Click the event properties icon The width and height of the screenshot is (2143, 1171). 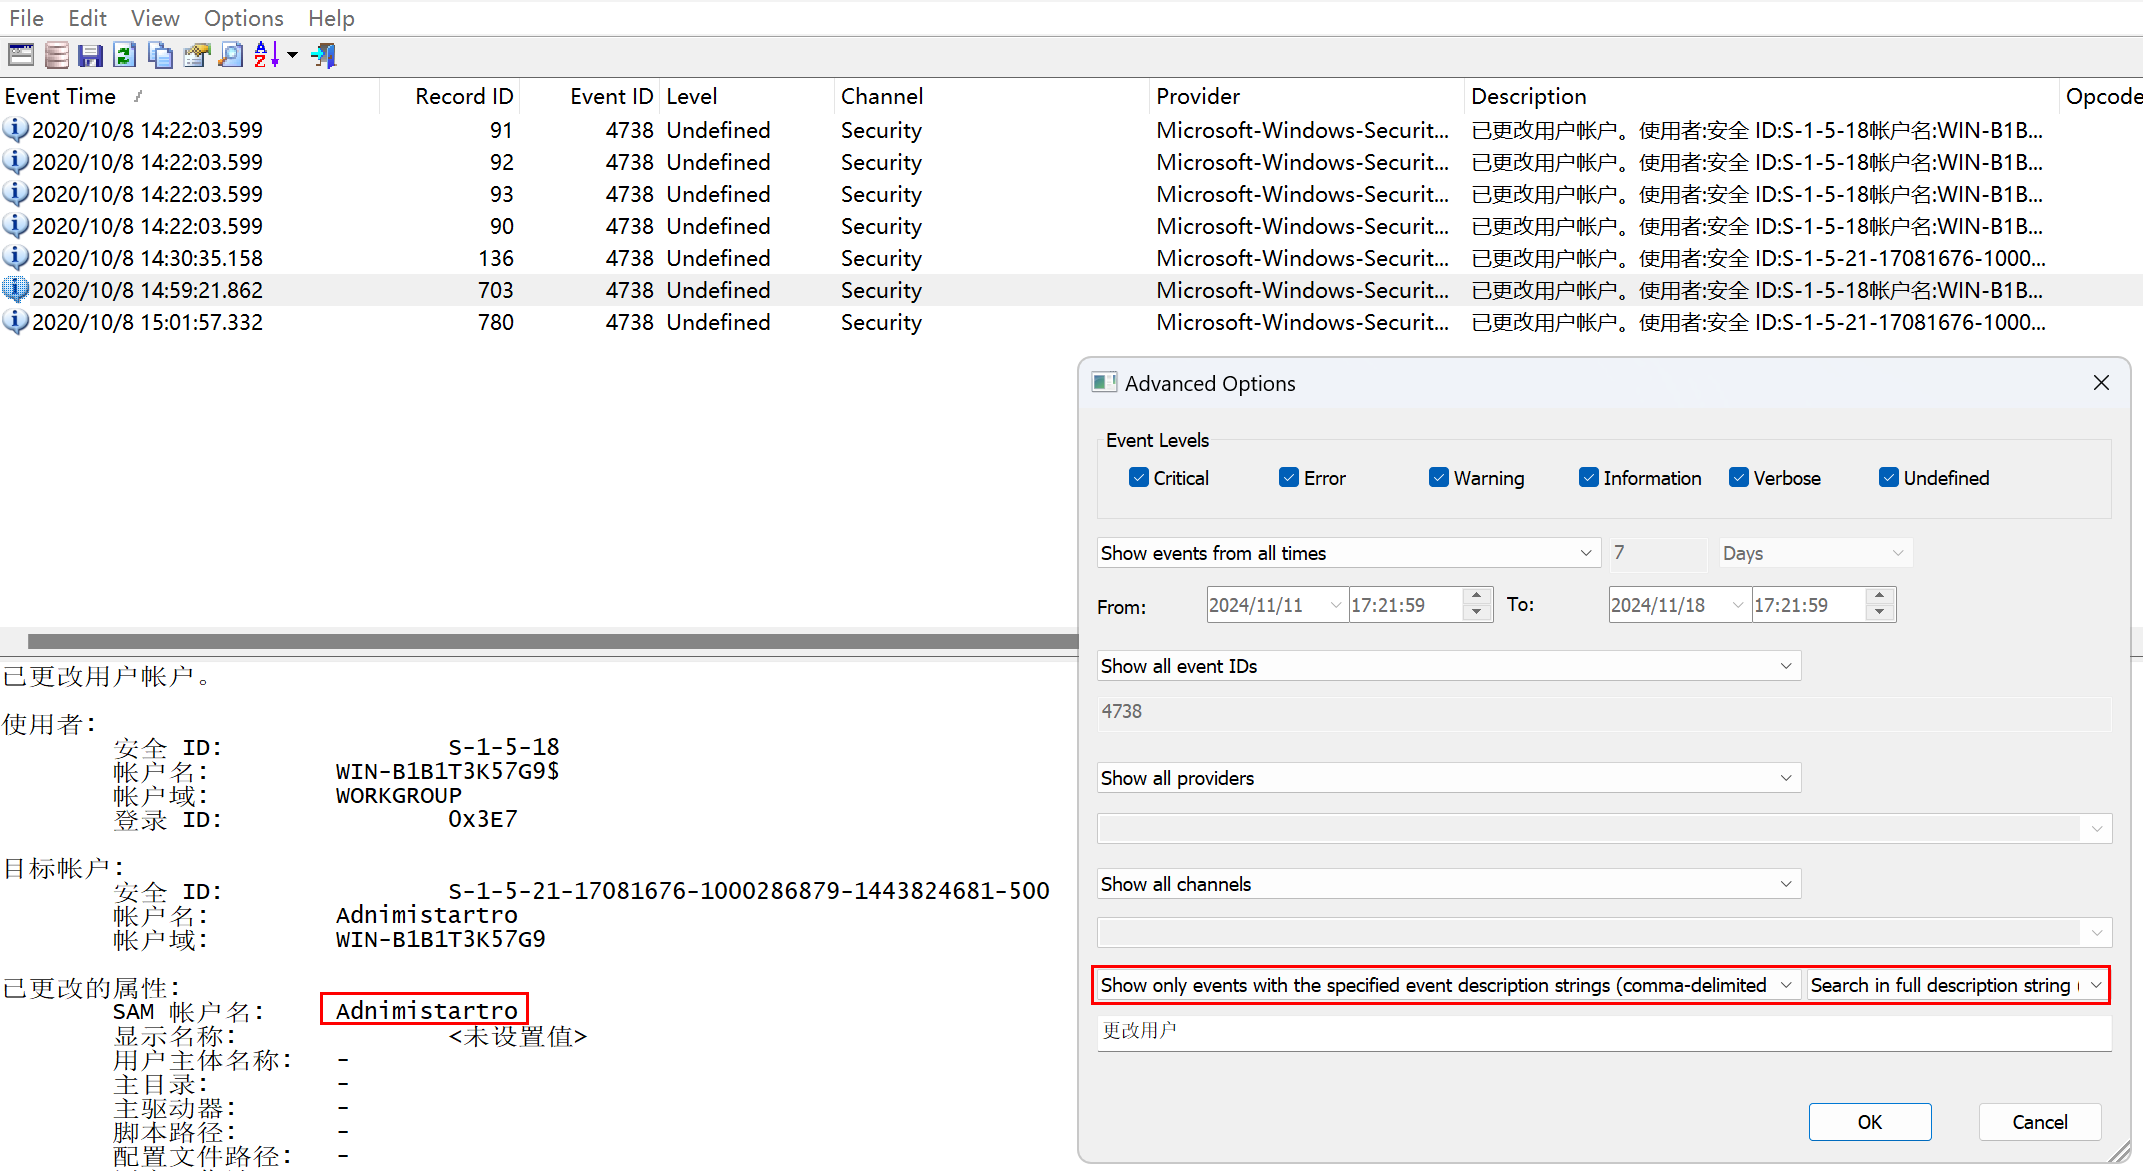point(196,55)
